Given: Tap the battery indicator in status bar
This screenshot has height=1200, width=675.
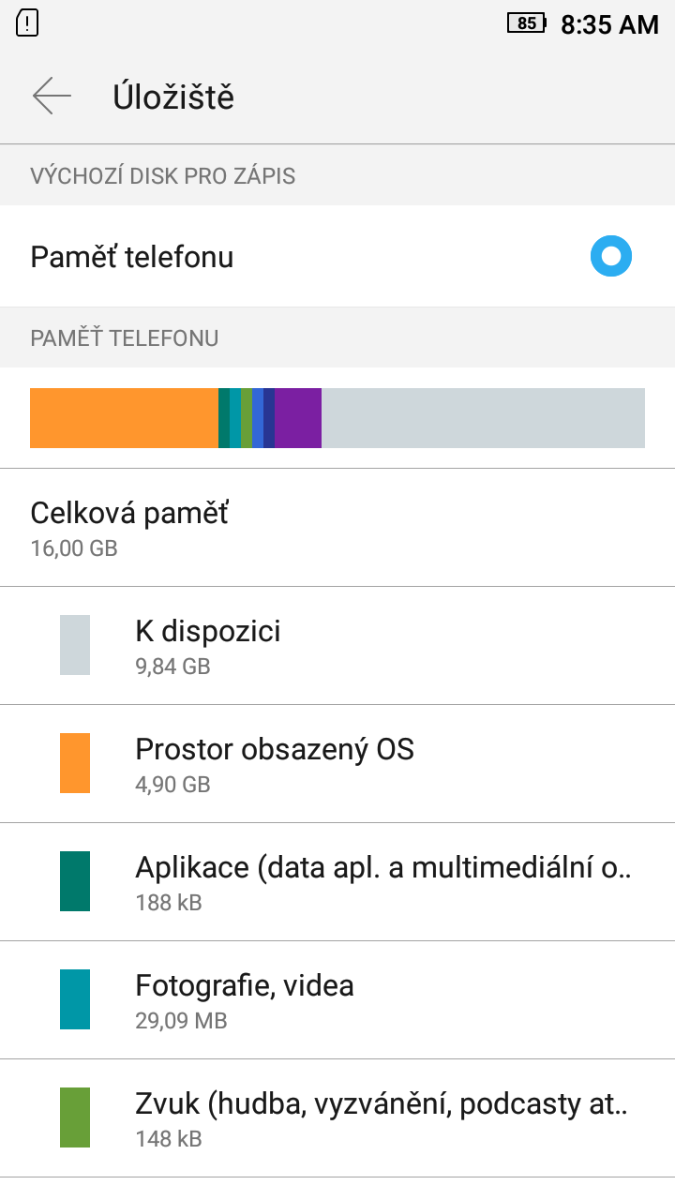Looking at the screenshot, I should click(527, 24).
